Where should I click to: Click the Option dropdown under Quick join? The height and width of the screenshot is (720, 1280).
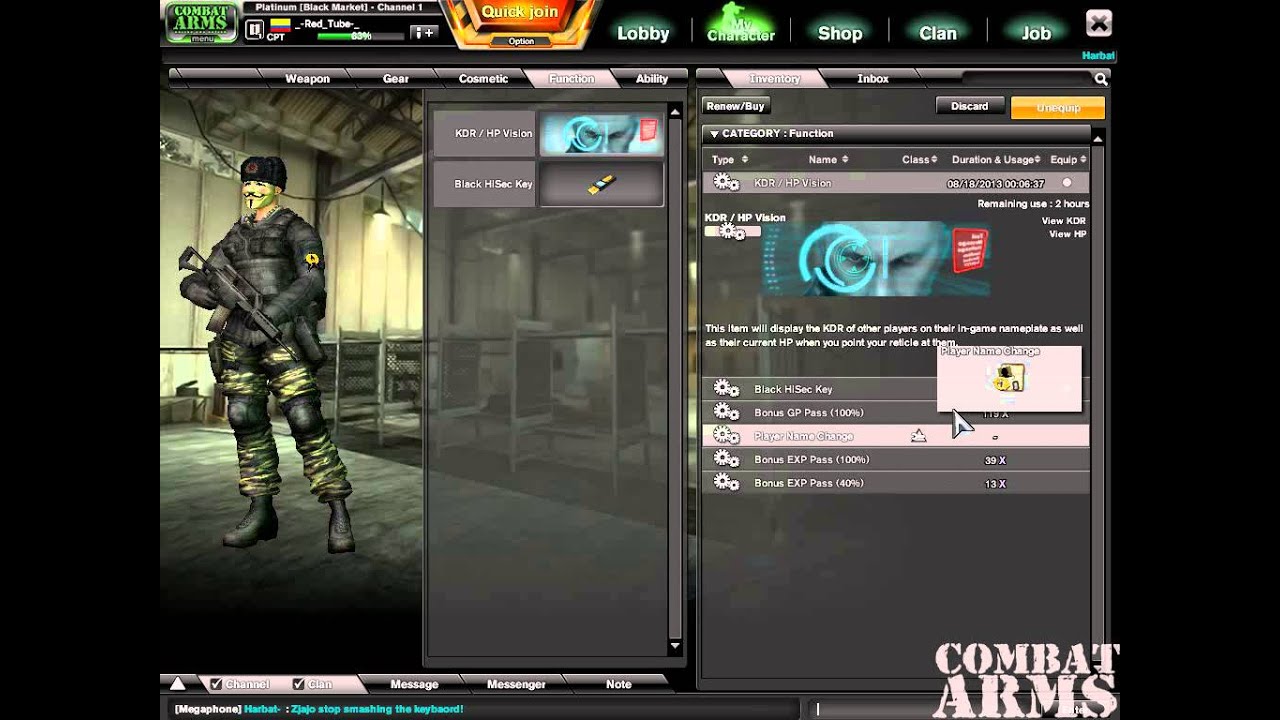(x=521, y=41)
